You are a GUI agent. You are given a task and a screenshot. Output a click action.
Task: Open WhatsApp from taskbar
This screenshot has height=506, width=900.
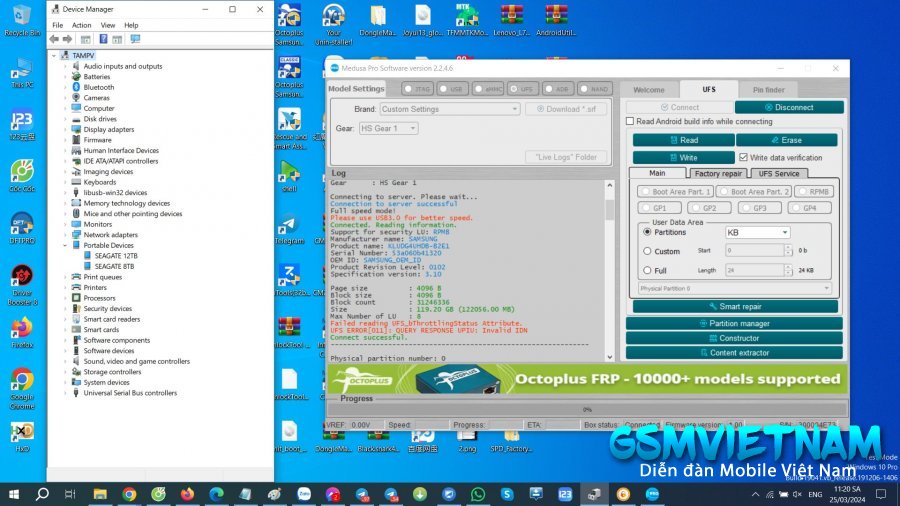[478, 494]
